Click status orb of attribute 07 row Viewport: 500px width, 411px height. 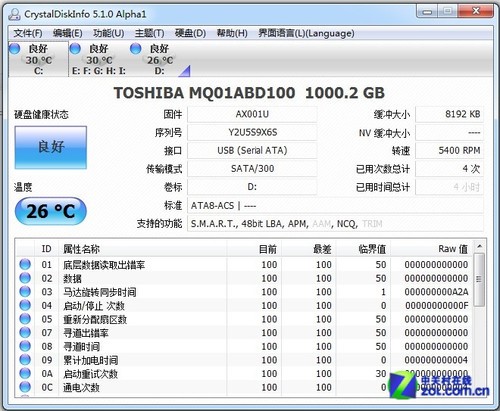coord(25,333)
